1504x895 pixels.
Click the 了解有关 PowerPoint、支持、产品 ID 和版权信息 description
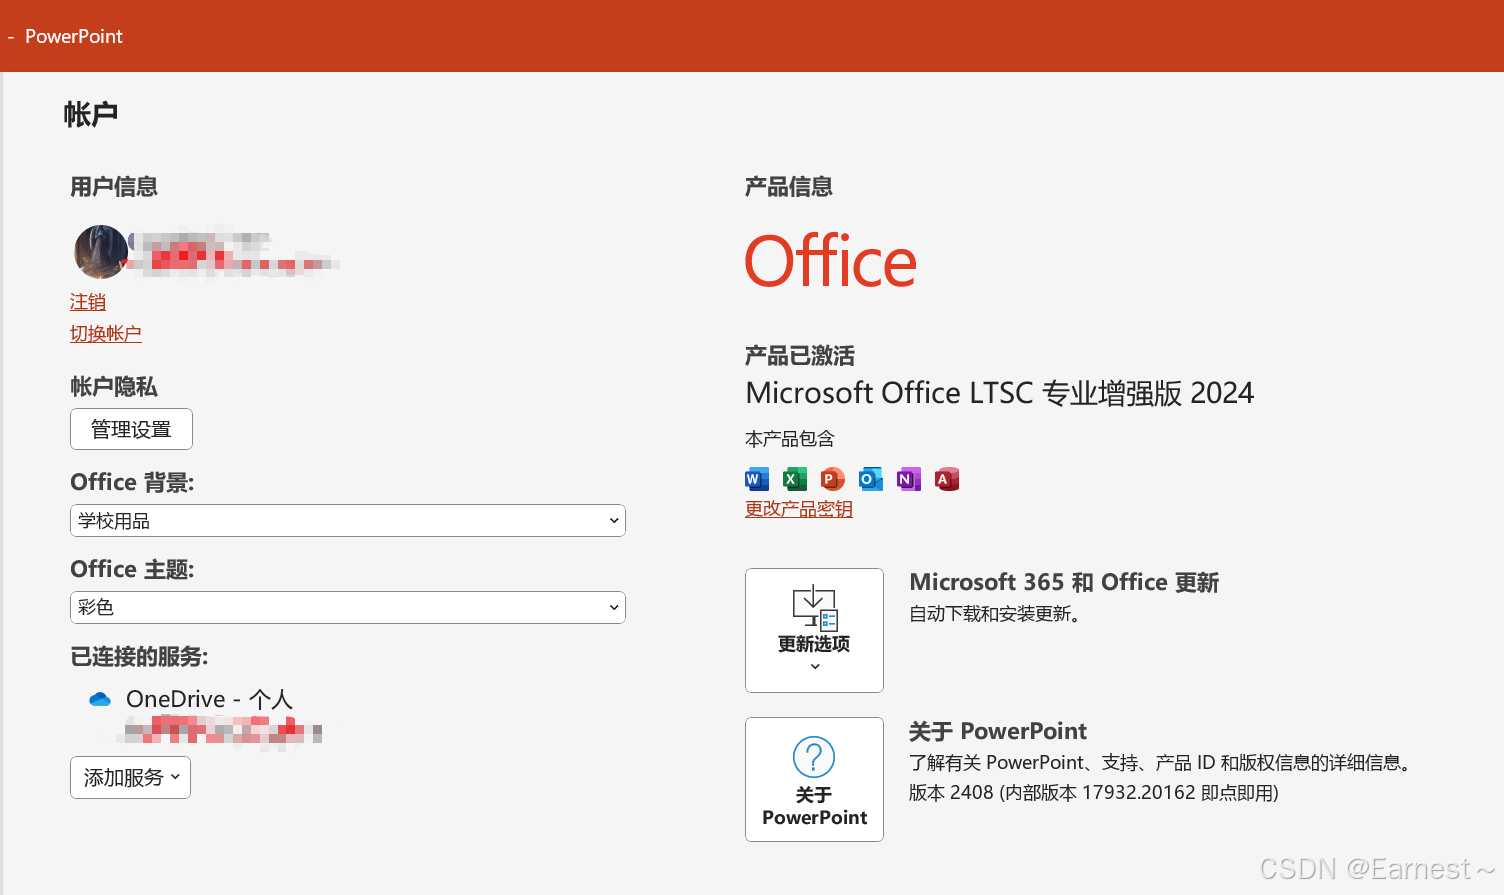click(x=1163, y=763)
